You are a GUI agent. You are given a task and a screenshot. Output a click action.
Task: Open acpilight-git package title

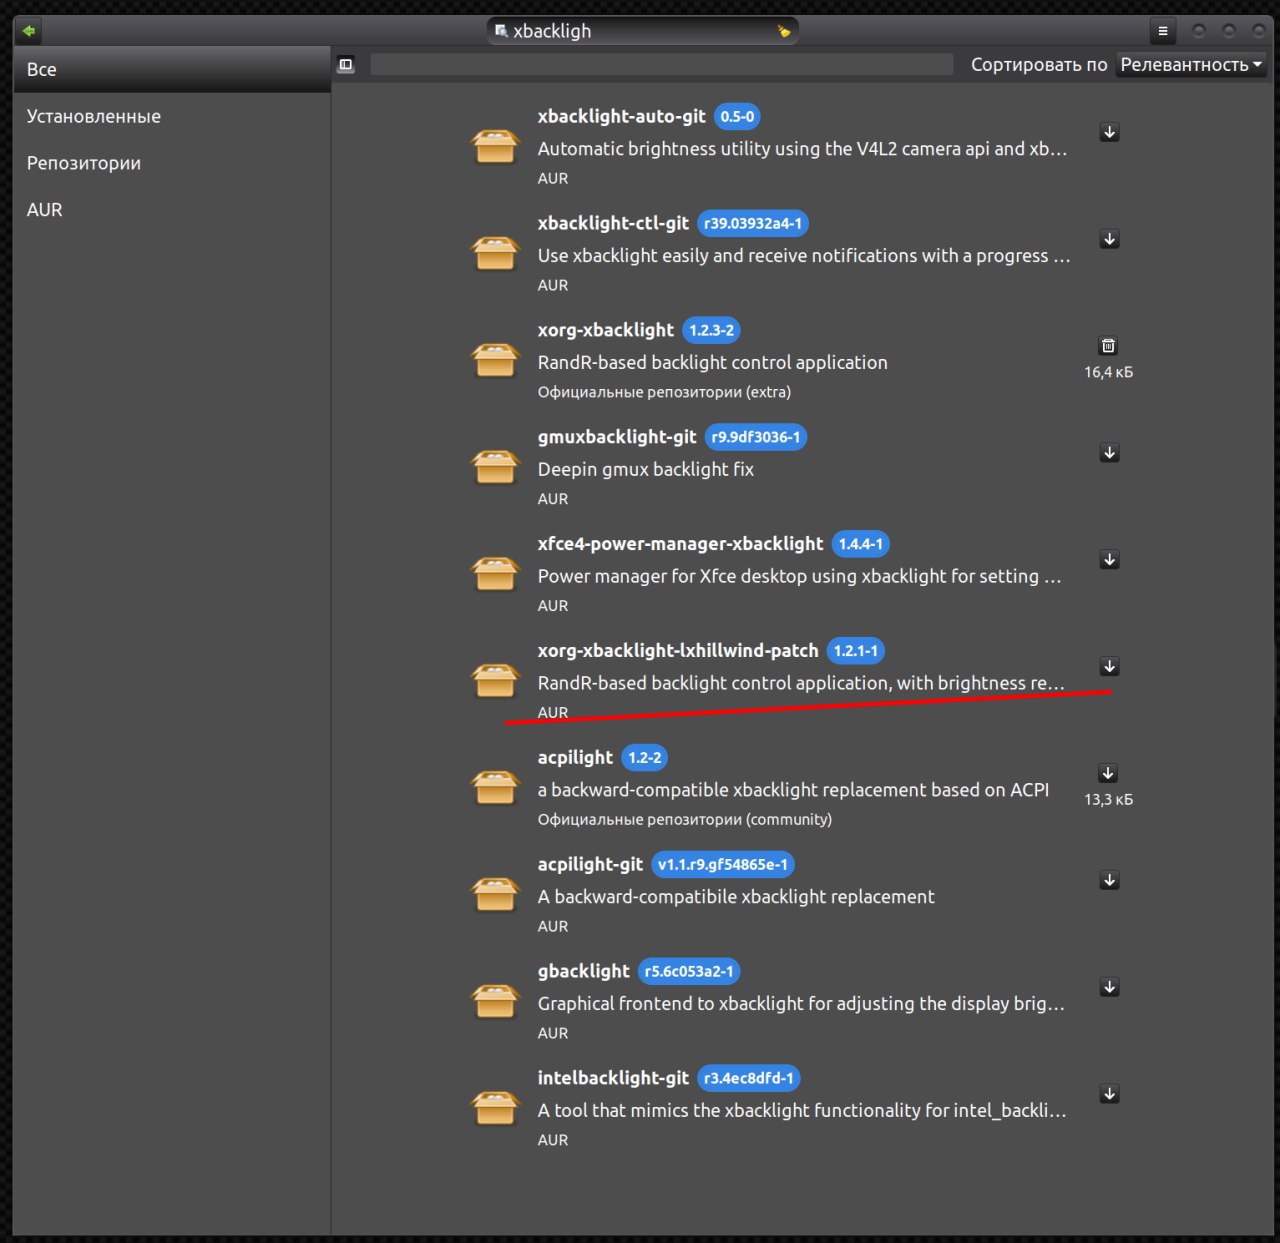click(590, 865)
